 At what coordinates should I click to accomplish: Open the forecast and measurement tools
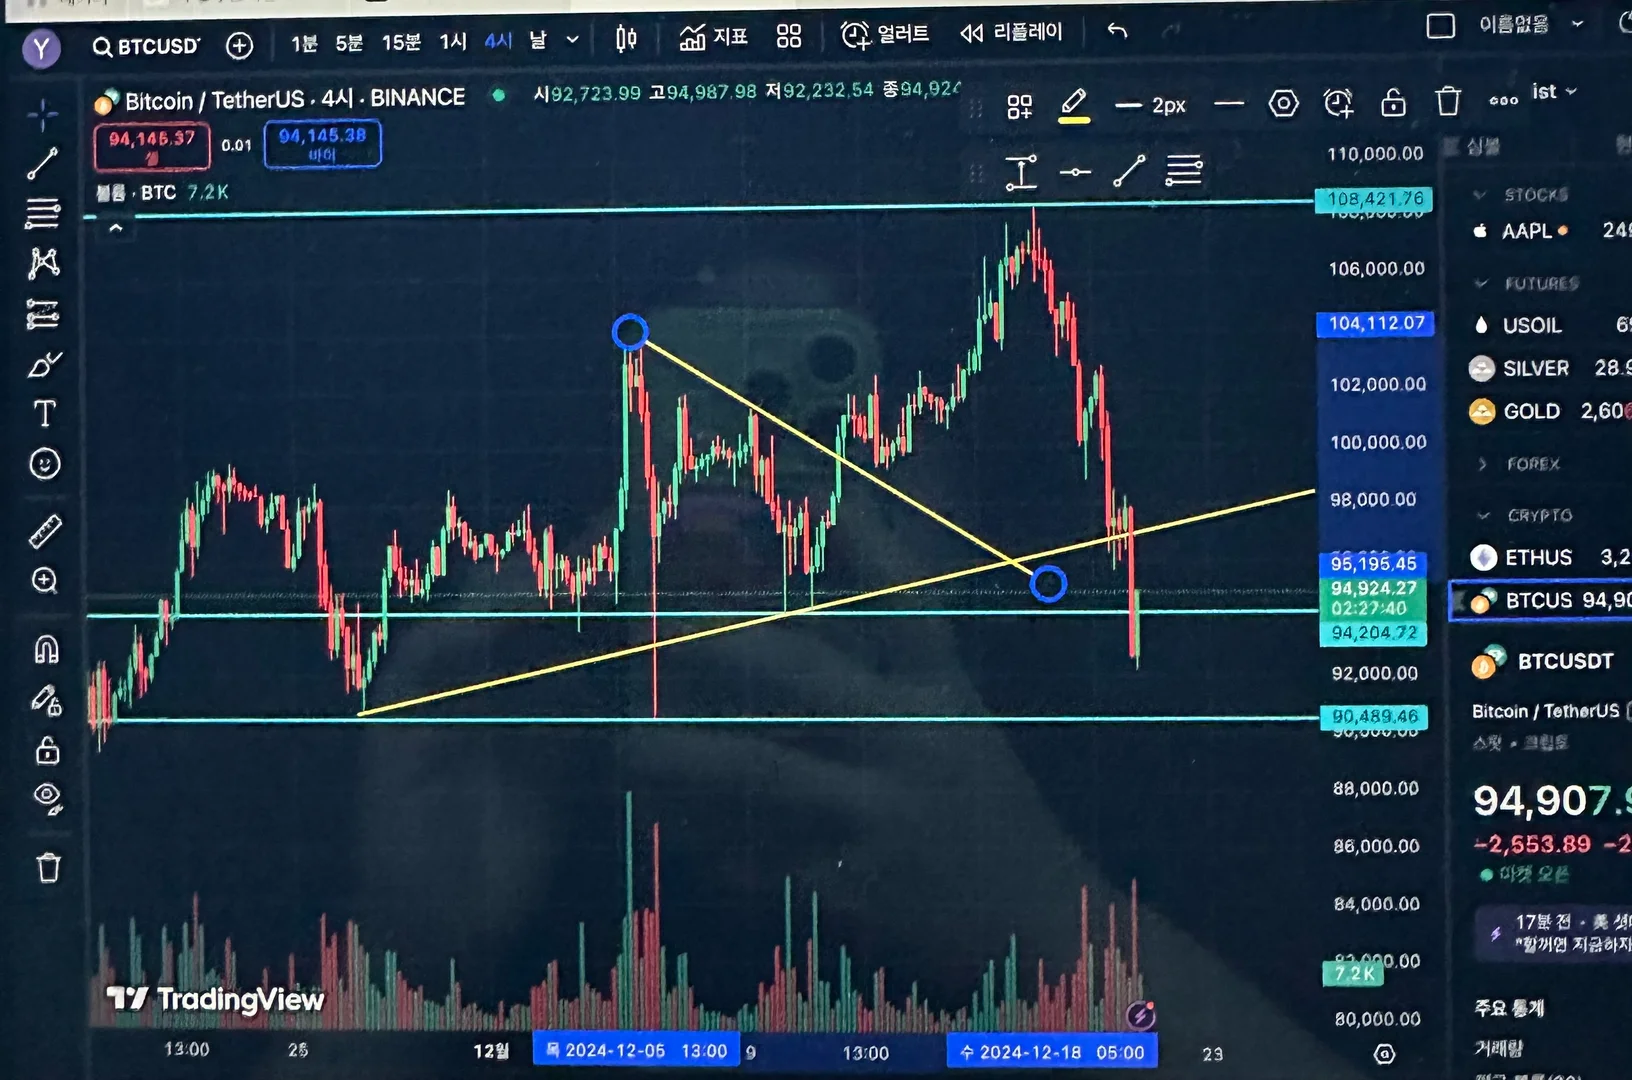click(x=43, y=314)
